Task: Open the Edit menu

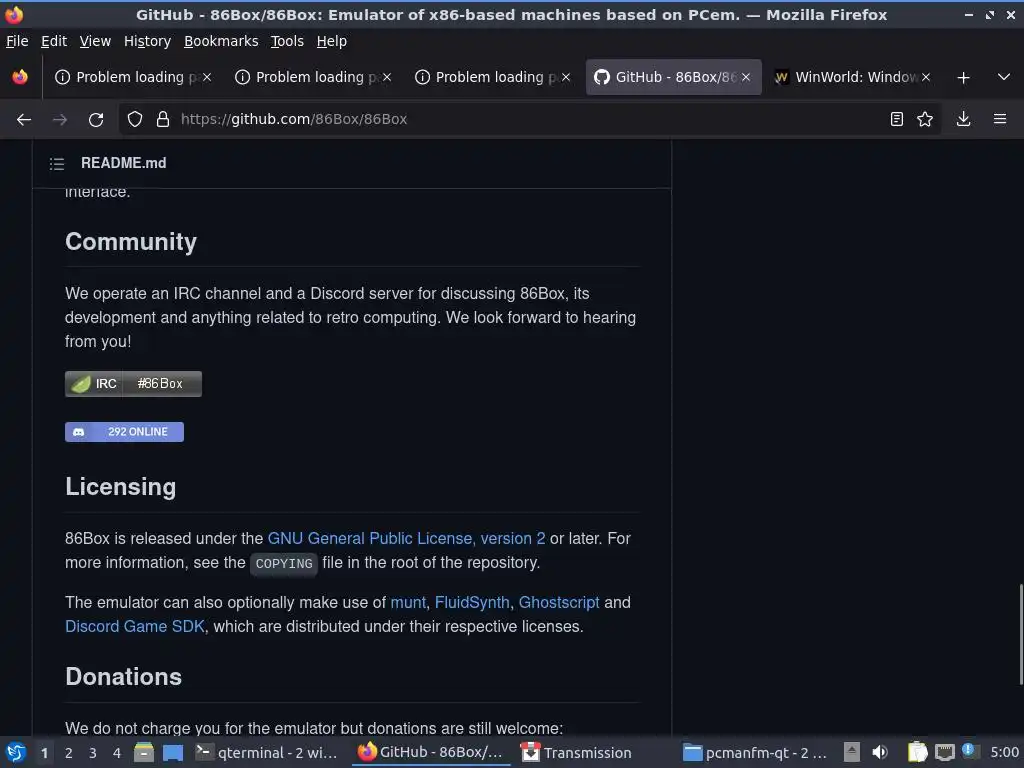Action: tap(54, 41)
